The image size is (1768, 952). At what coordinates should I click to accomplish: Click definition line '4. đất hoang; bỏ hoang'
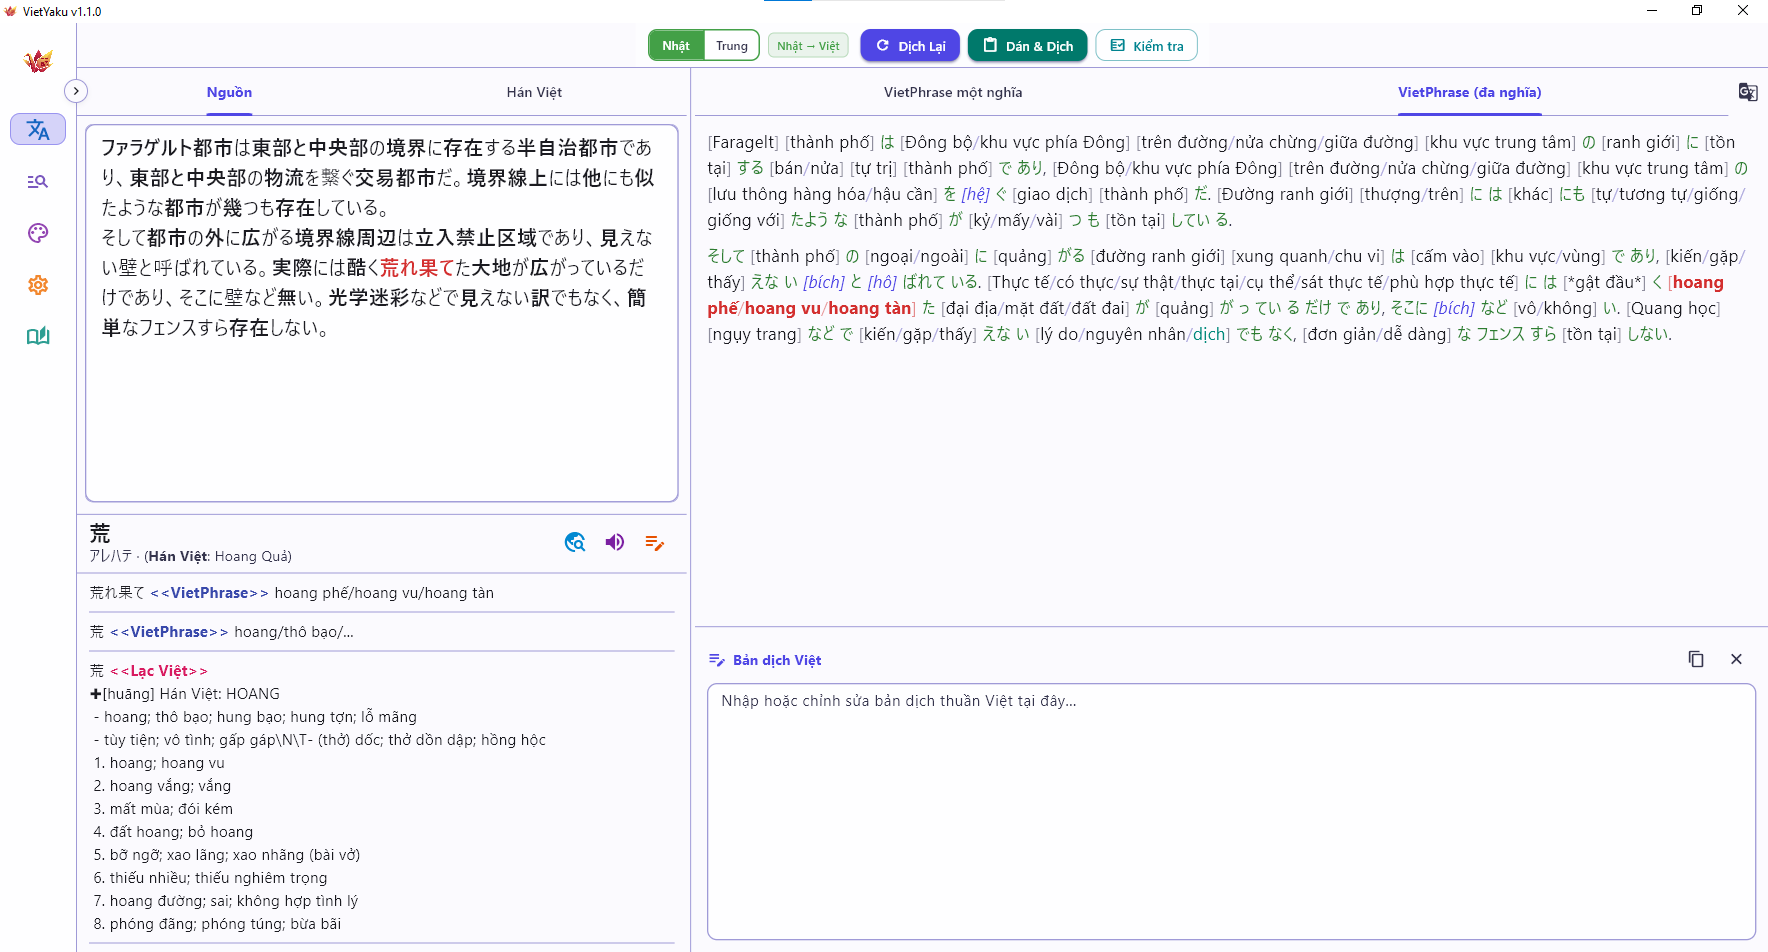coord(173,832)
